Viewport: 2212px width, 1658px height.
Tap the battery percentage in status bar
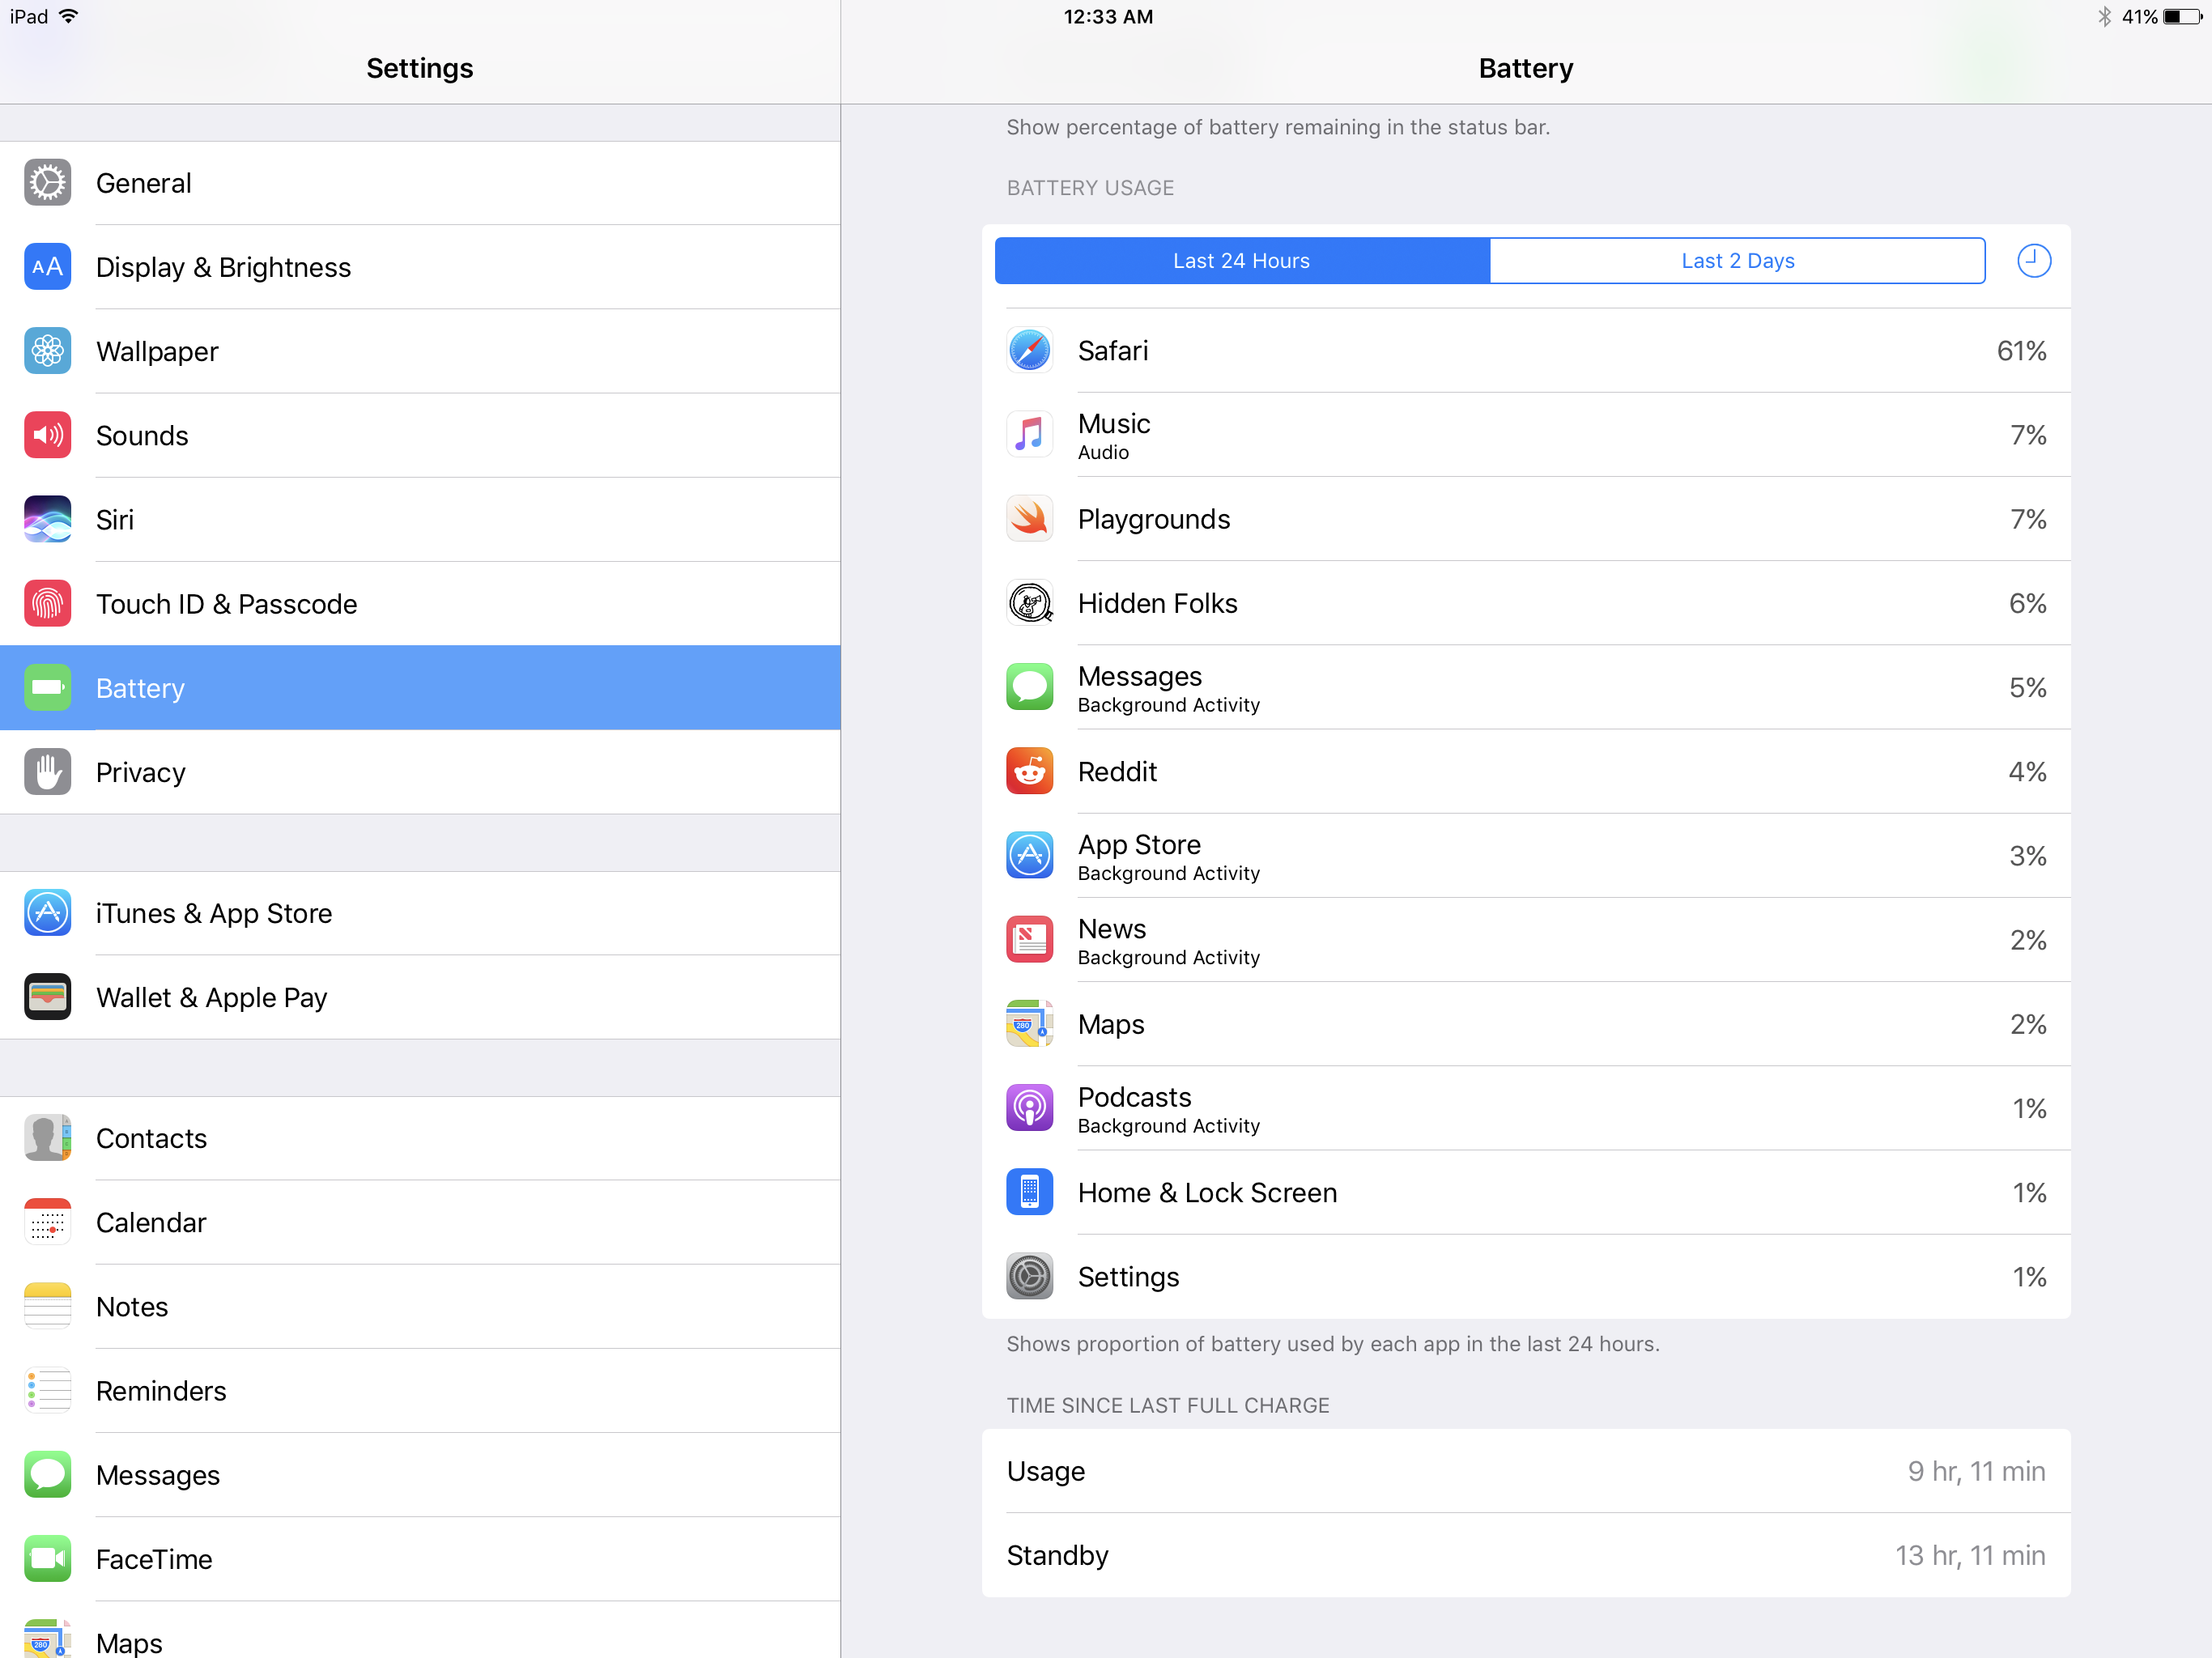click(x=2139, y=17)
